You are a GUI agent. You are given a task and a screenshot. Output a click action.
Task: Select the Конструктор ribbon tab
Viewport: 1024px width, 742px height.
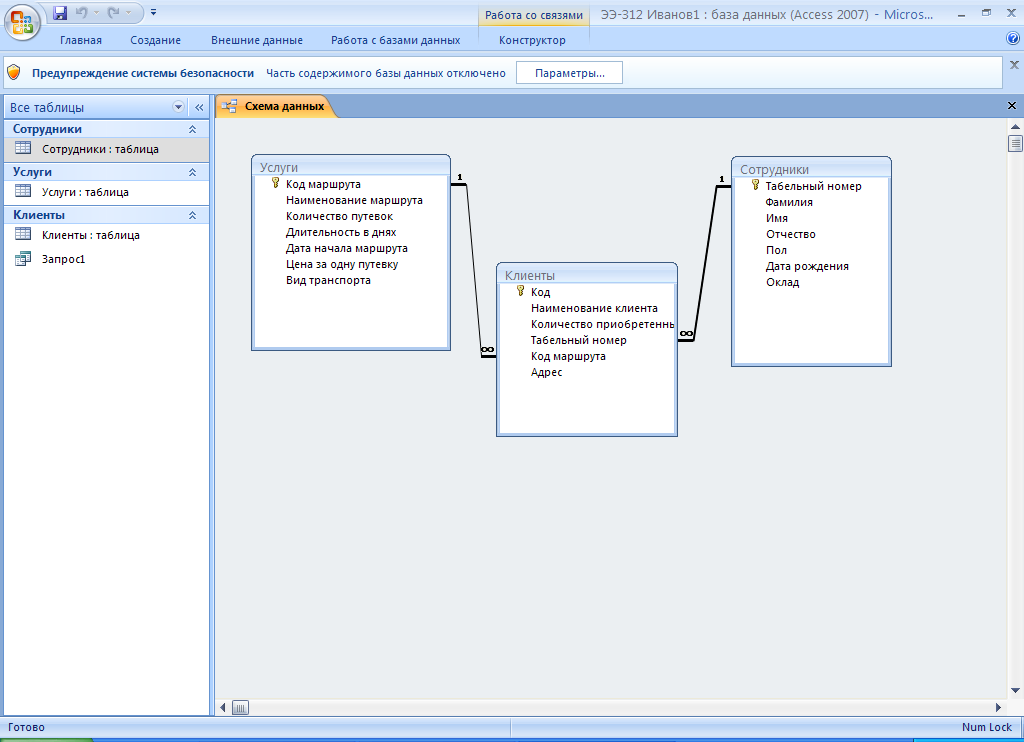532,40
